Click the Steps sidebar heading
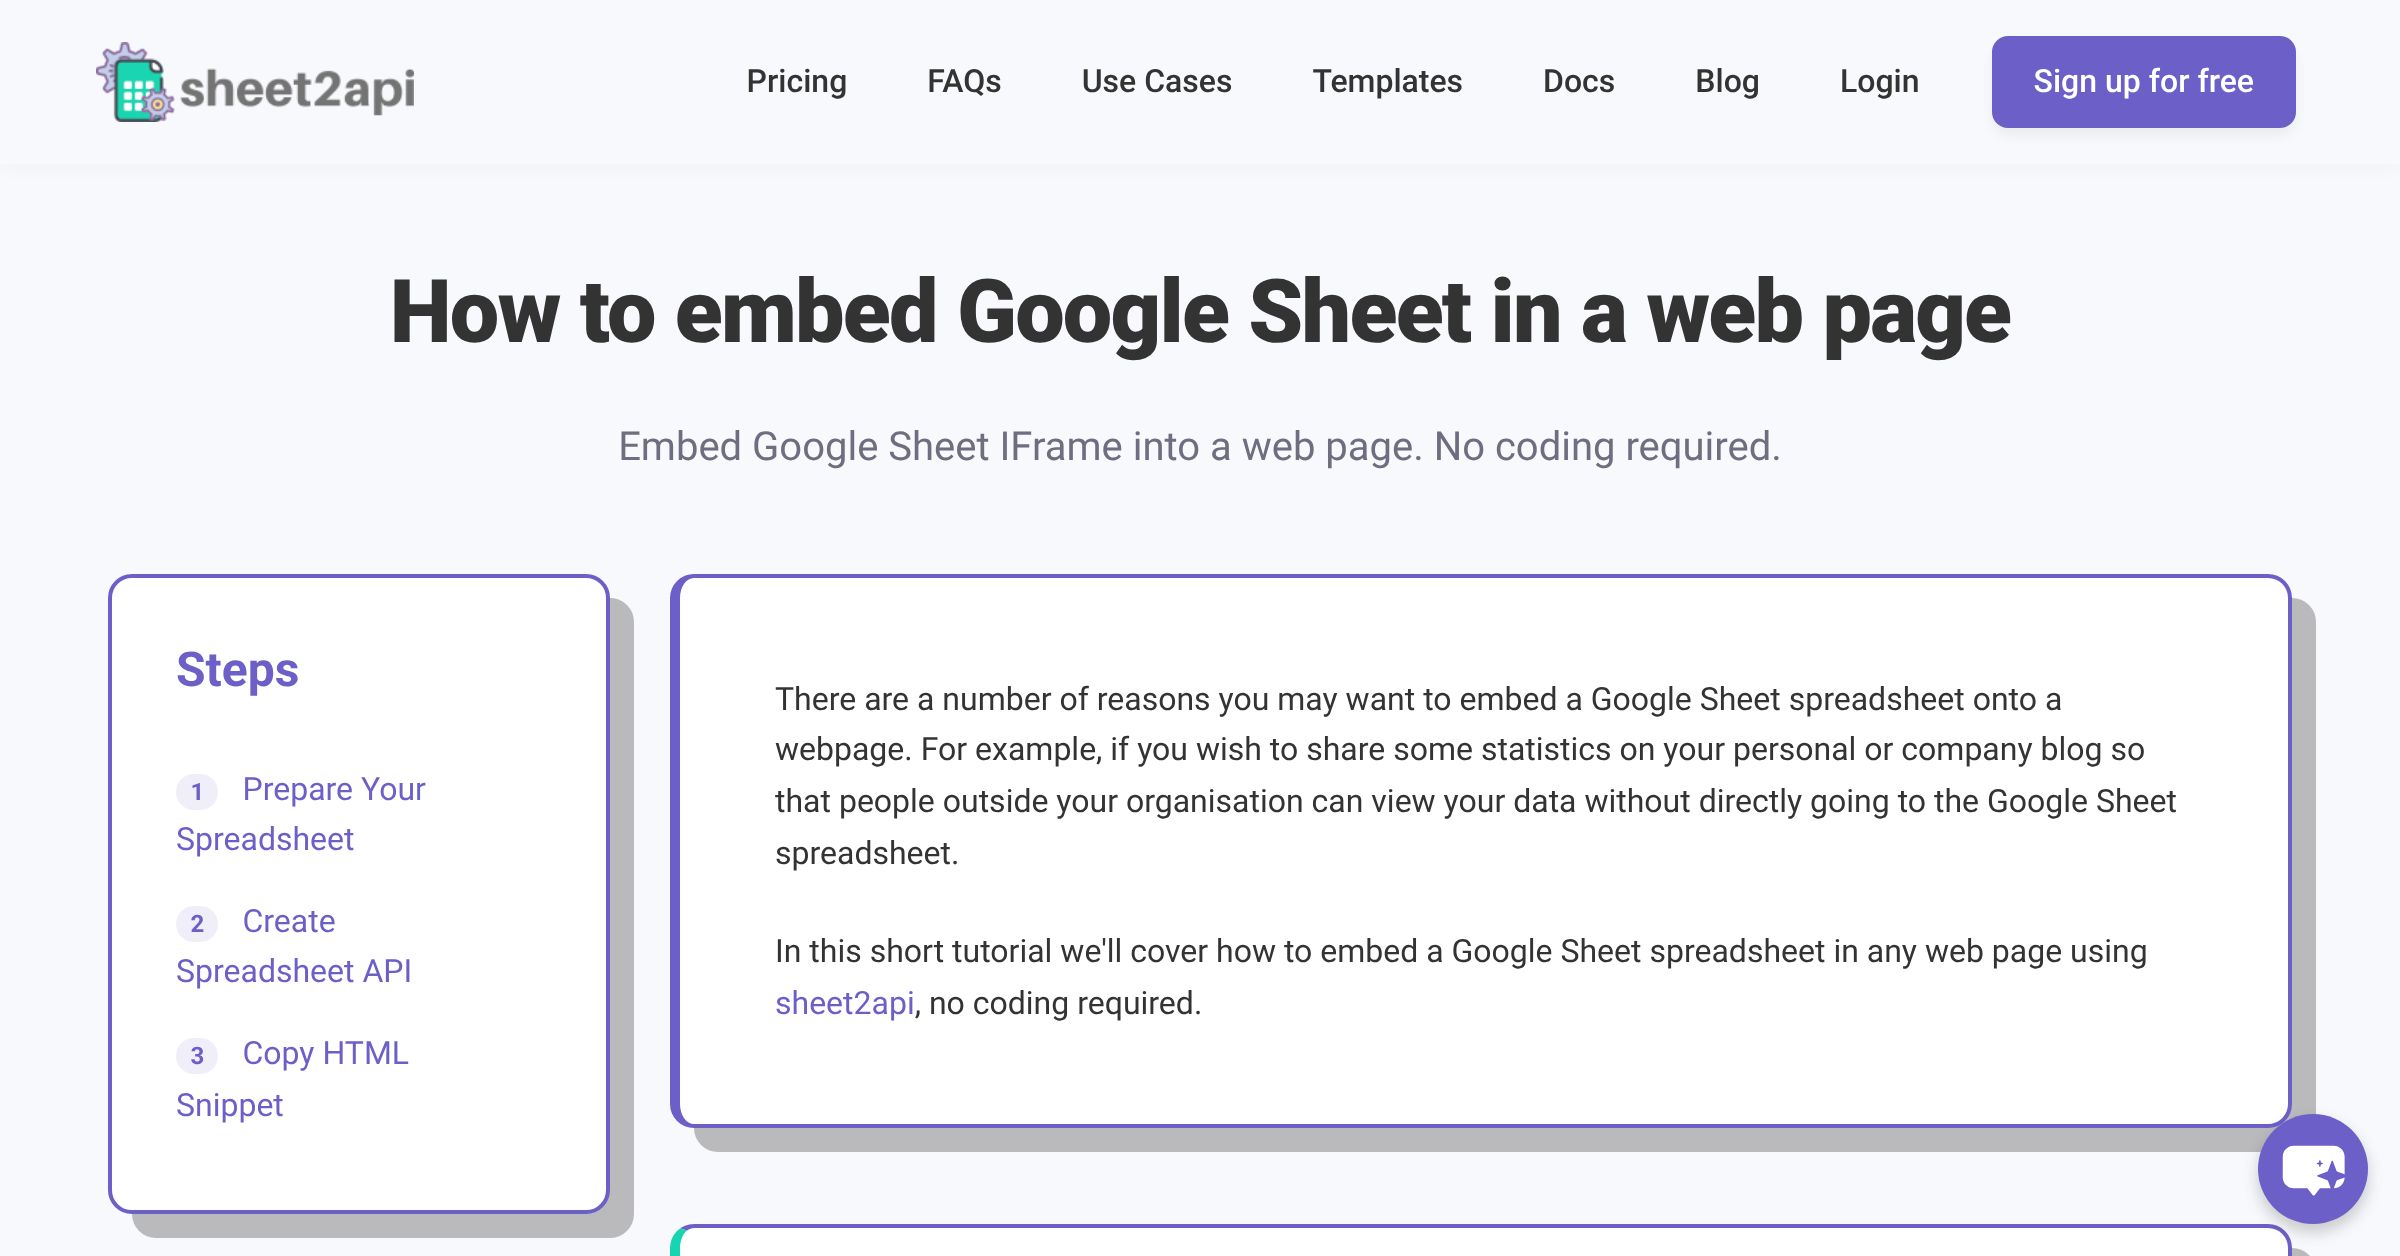 tap(237, 670)
